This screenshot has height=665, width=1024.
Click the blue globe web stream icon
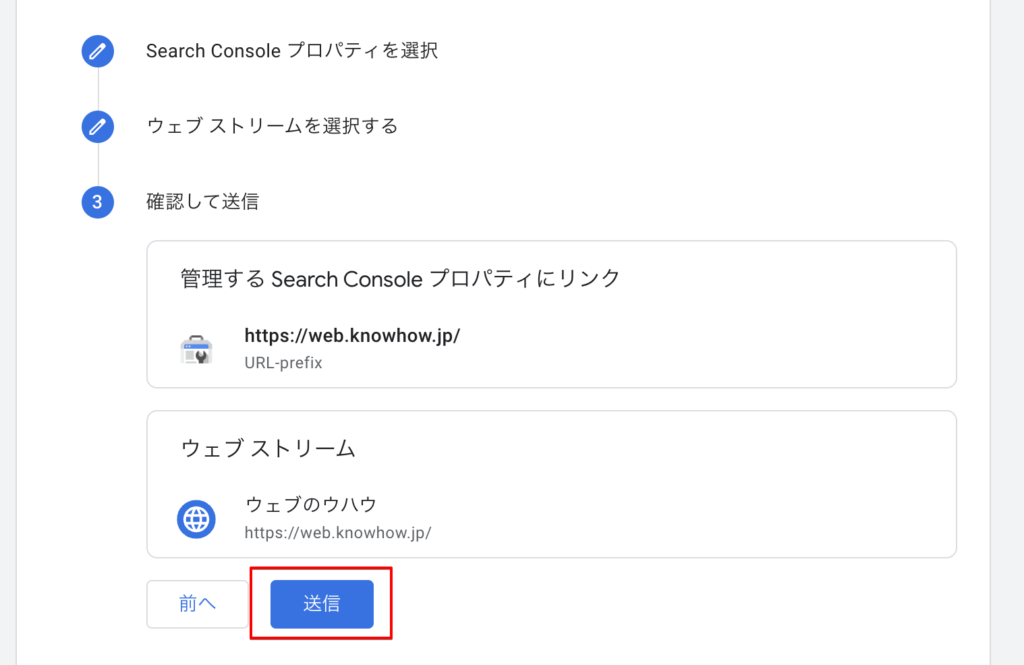pos(196,519)
